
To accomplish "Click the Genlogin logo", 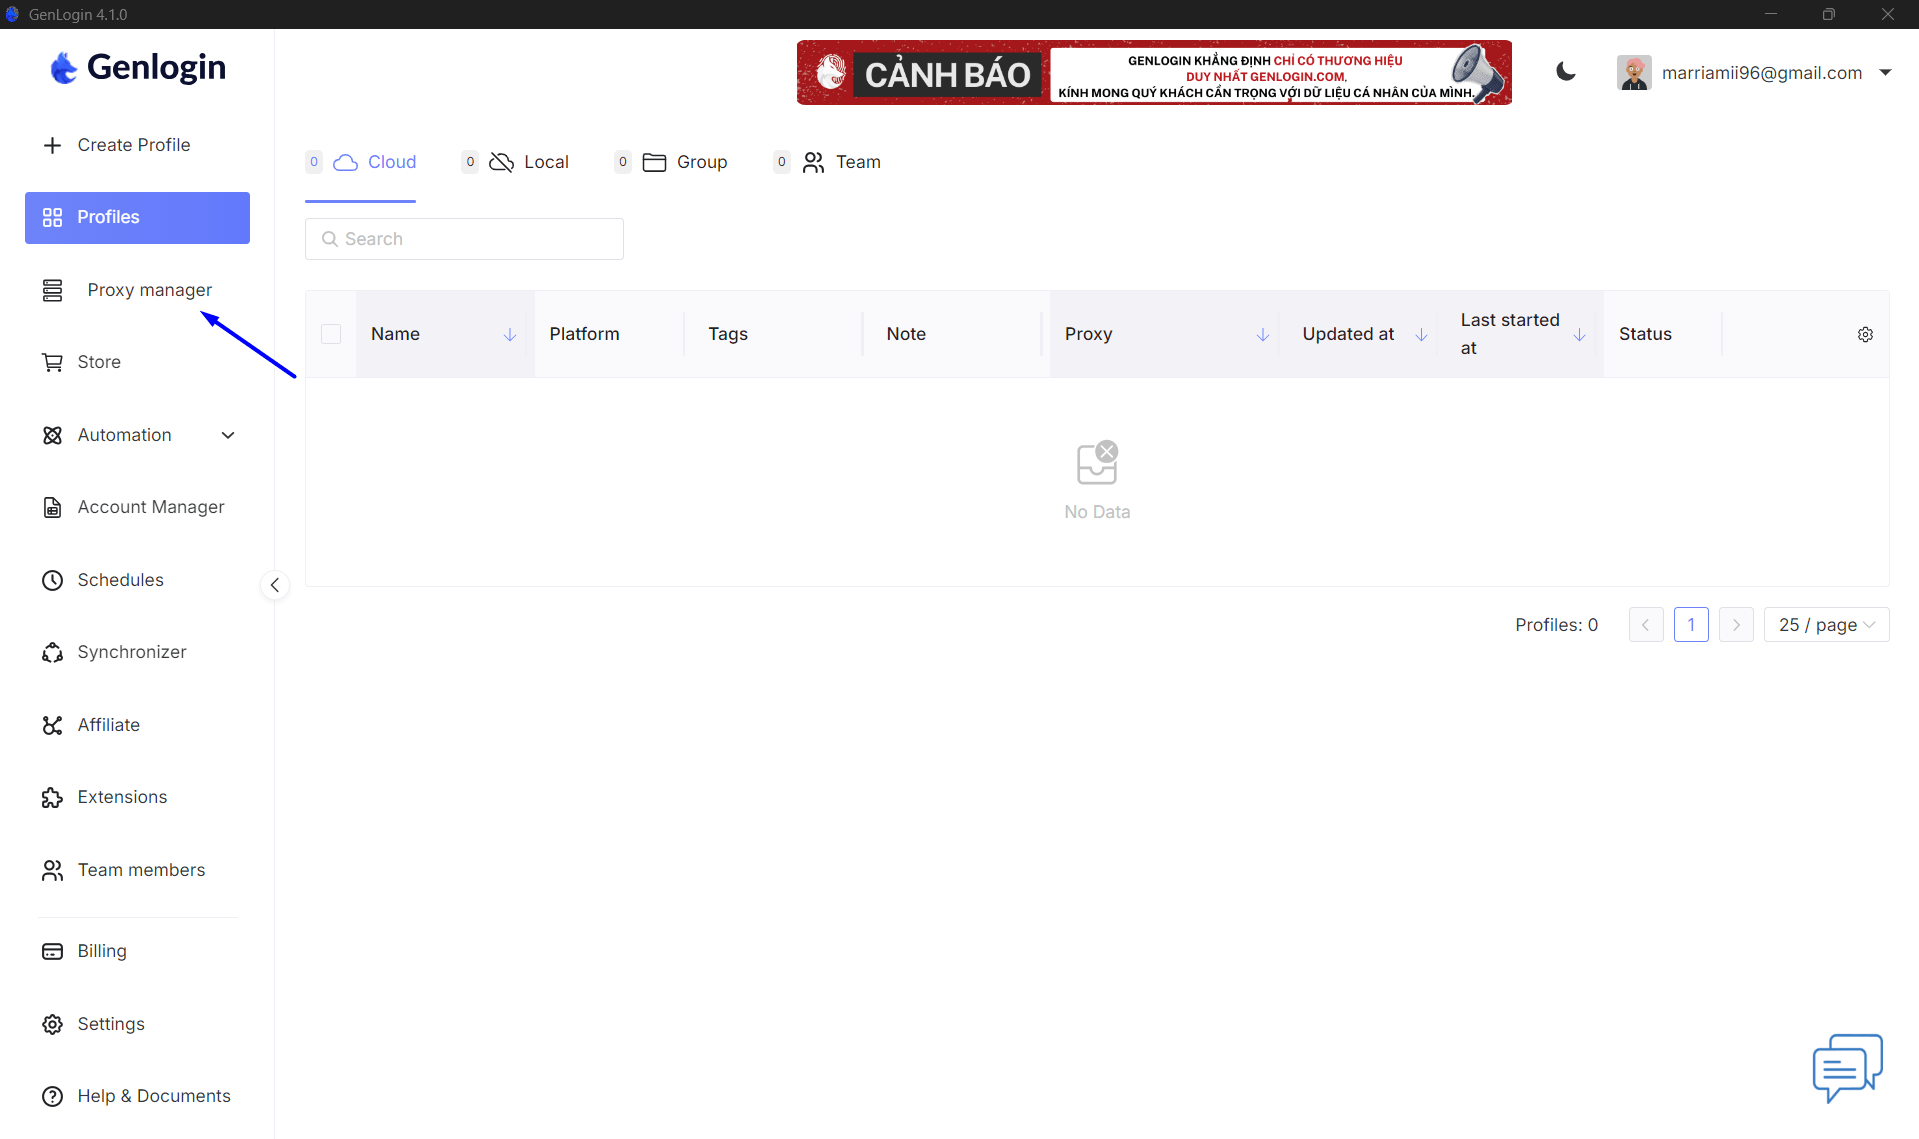I will [138, 67].
